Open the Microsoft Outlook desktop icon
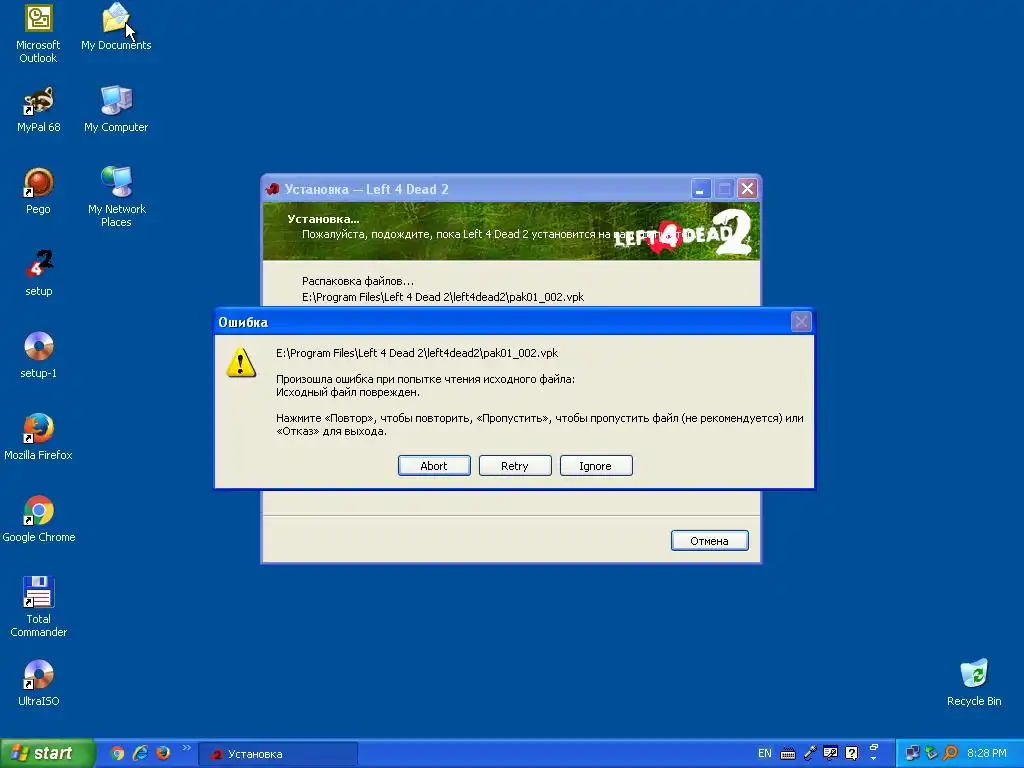1024x768 pixels. tap(38, 34)
